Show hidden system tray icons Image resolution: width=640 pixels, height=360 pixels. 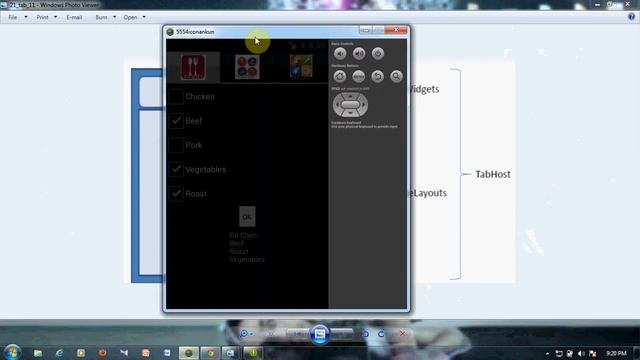547,353
